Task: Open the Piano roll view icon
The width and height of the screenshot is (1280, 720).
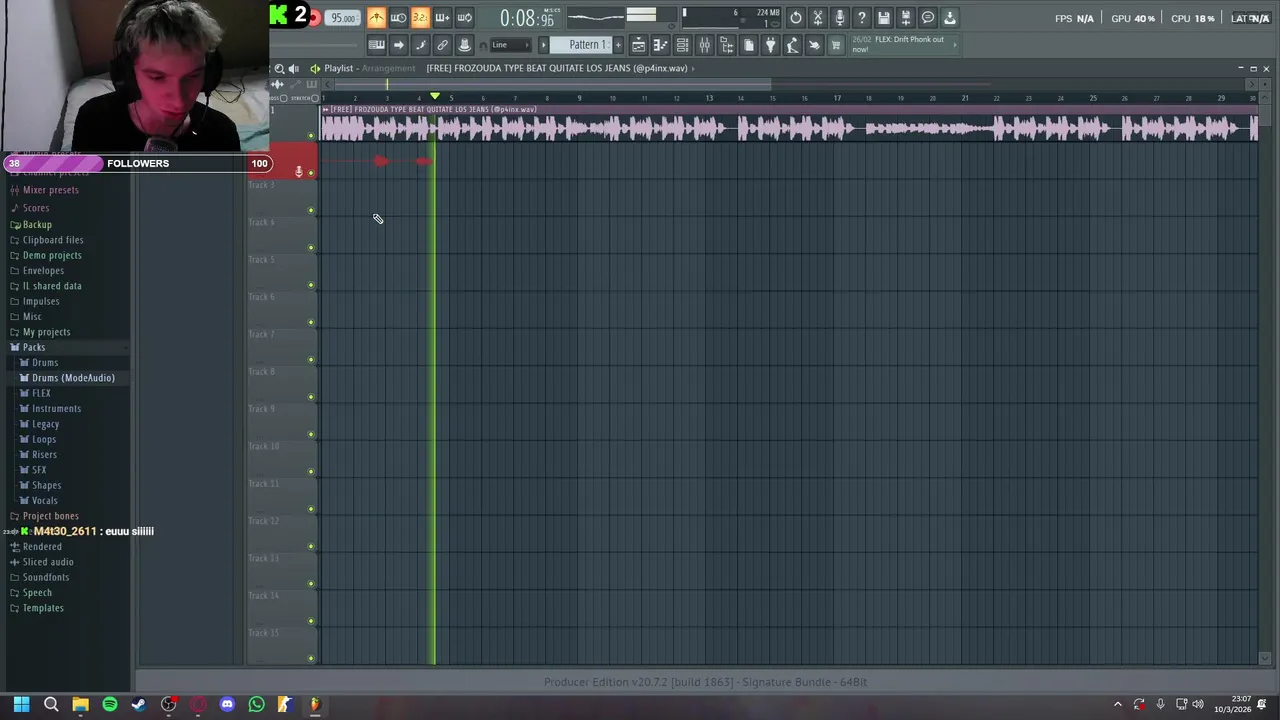Action: [x=660, y=45]
